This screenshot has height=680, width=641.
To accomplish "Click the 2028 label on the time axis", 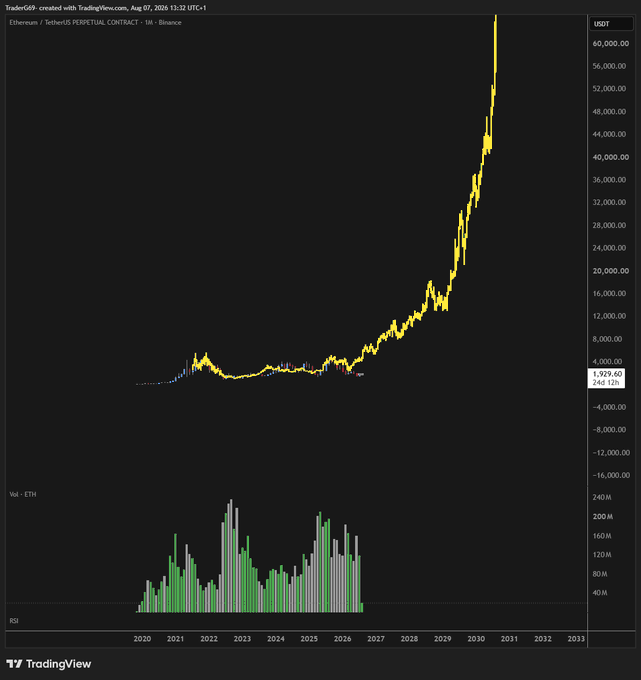I will click(409, 639).
